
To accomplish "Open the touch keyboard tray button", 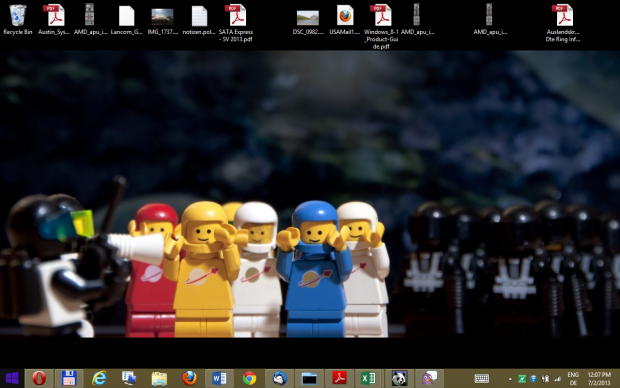I will pos(482,379).
